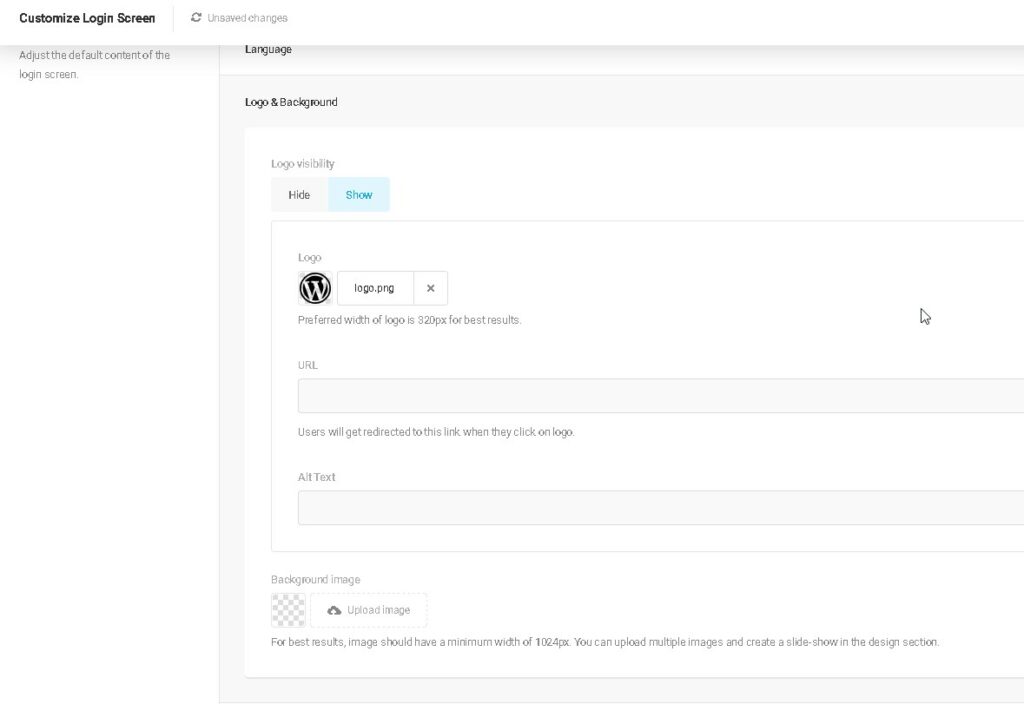Collapse the Logo & Background section

(291, 102)
